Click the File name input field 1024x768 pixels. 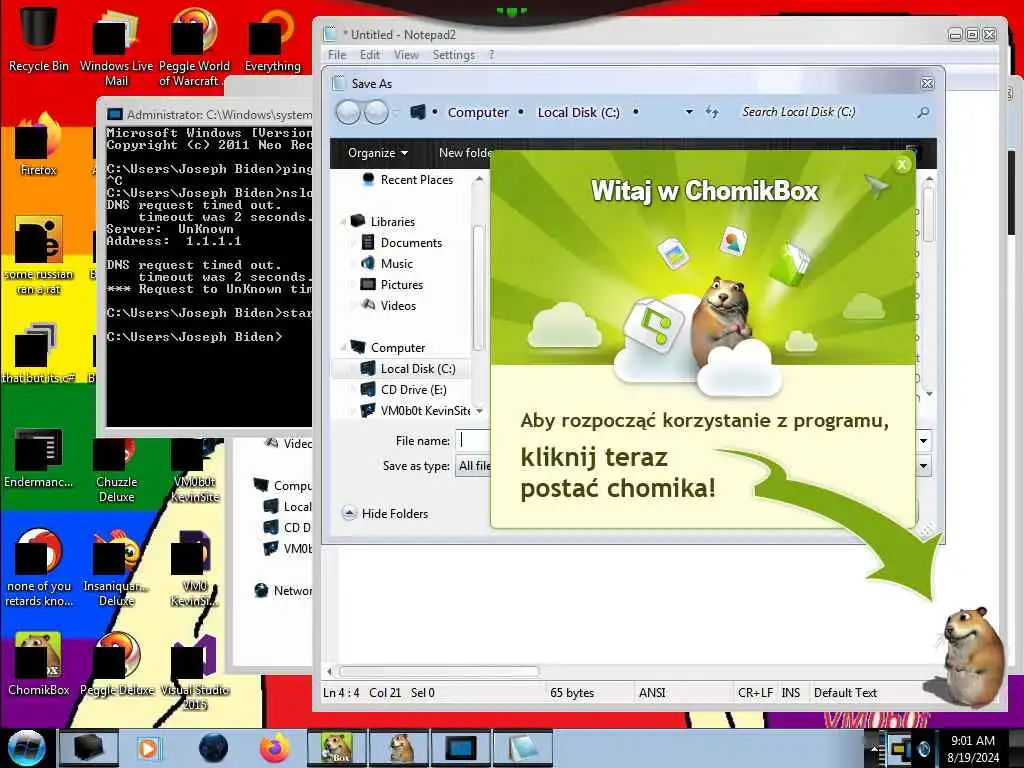point(473,441)
